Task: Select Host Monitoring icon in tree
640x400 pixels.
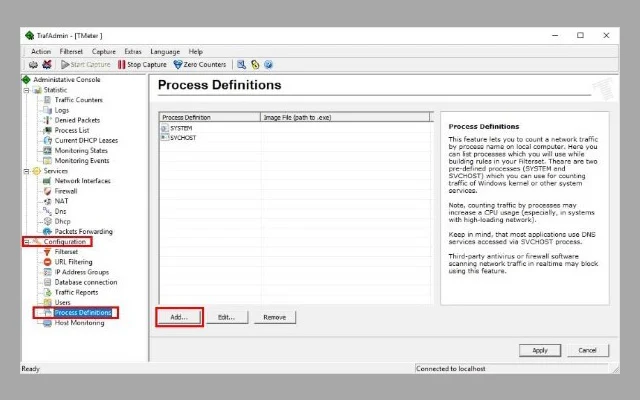Action: tap(47, 323)
